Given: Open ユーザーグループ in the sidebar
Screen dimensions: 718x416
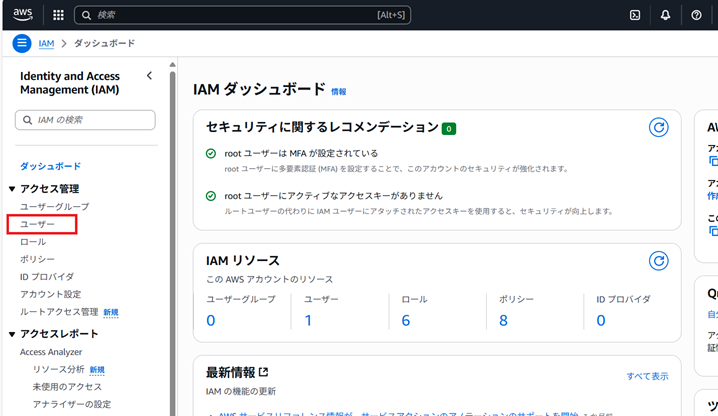Looking at the screenshot, I should click(54, 206).
